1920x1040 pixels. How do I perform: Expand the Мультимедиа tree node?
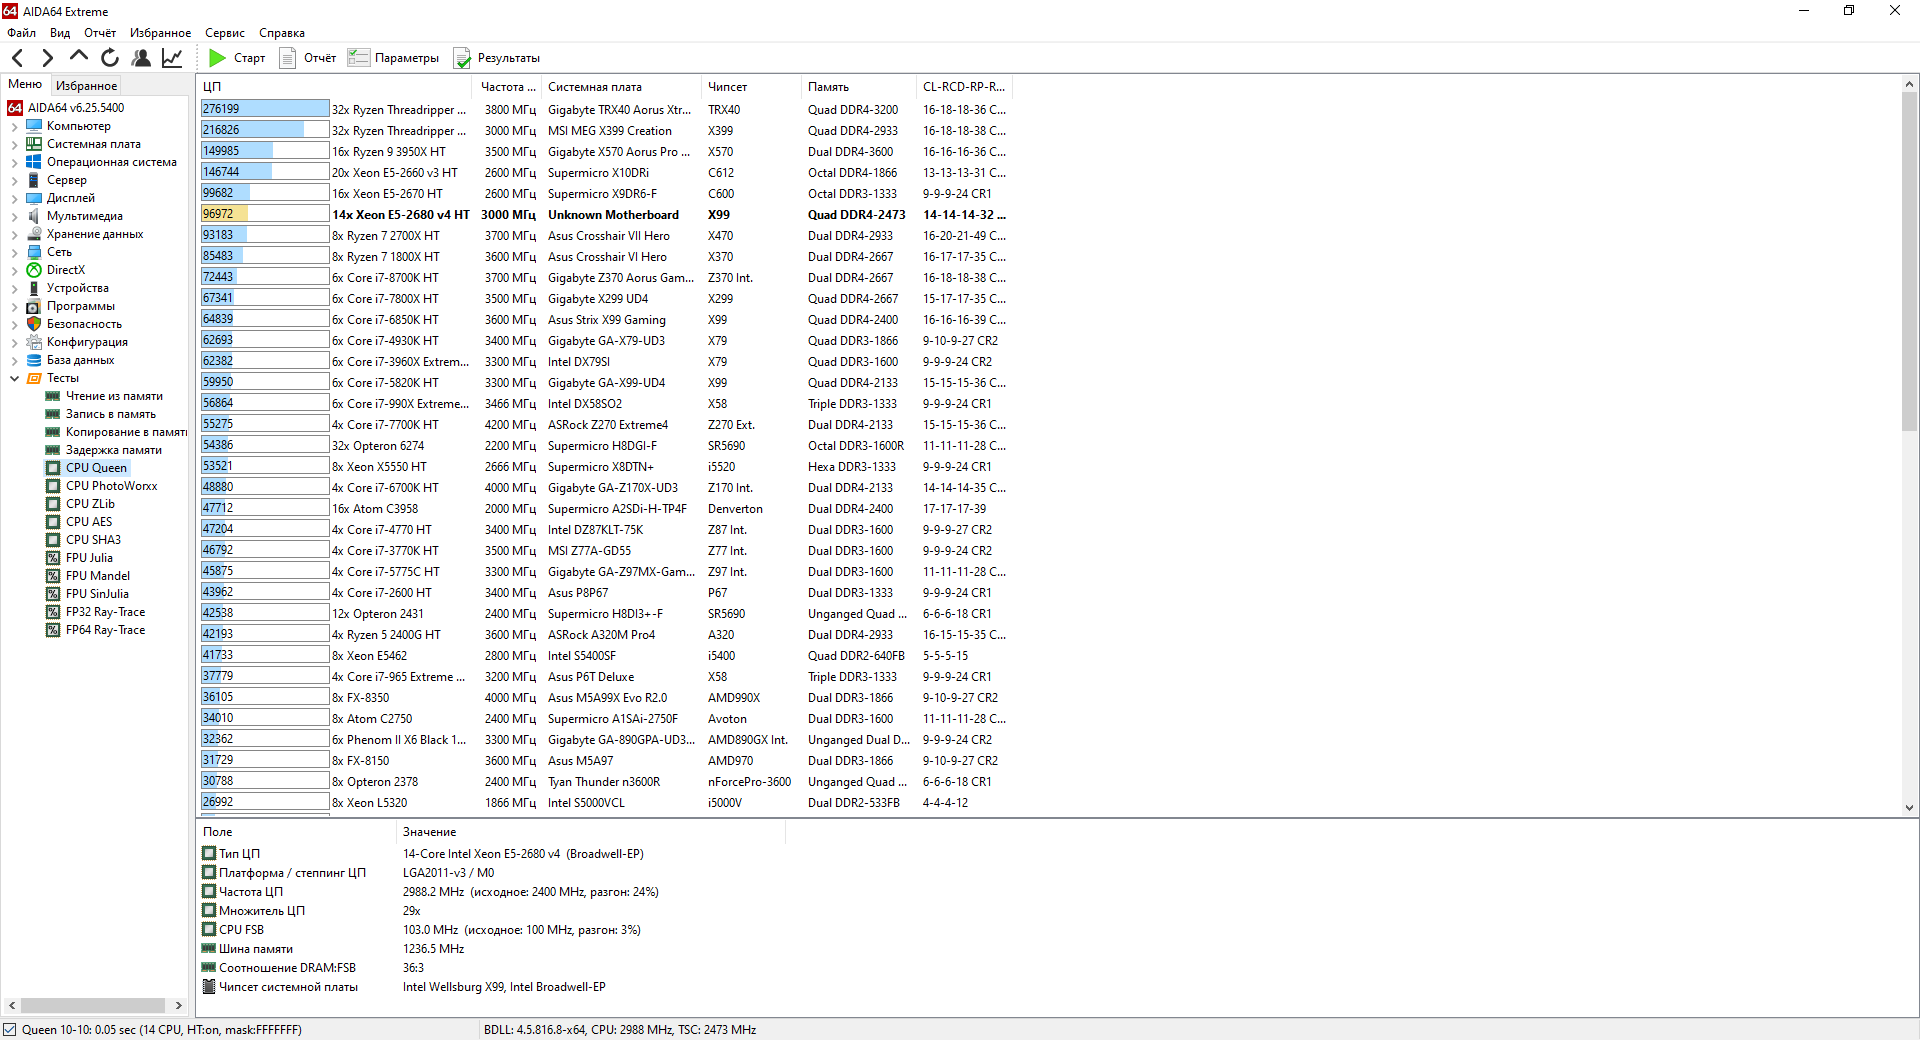point(14,217)
